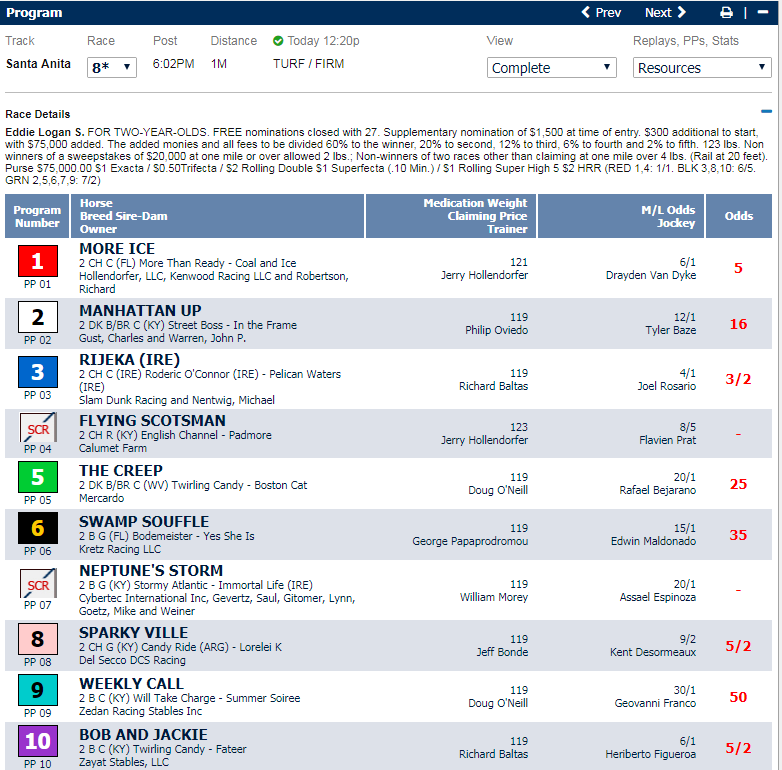Click the red program number 1 badge
Viewport: 782px width, 770px height.
coord(37,262)
